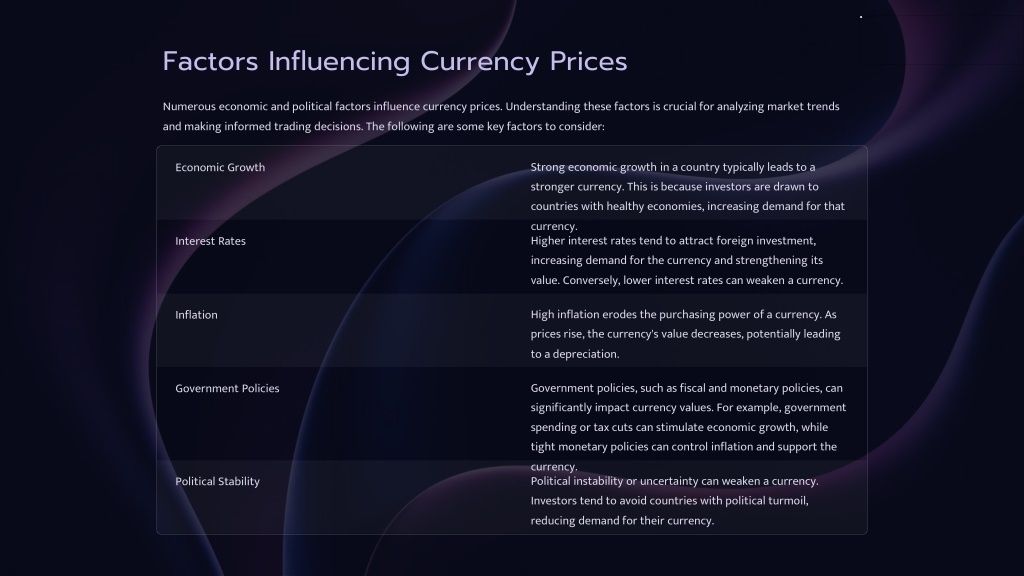Click the word 'Prices' in the heading

588,61
